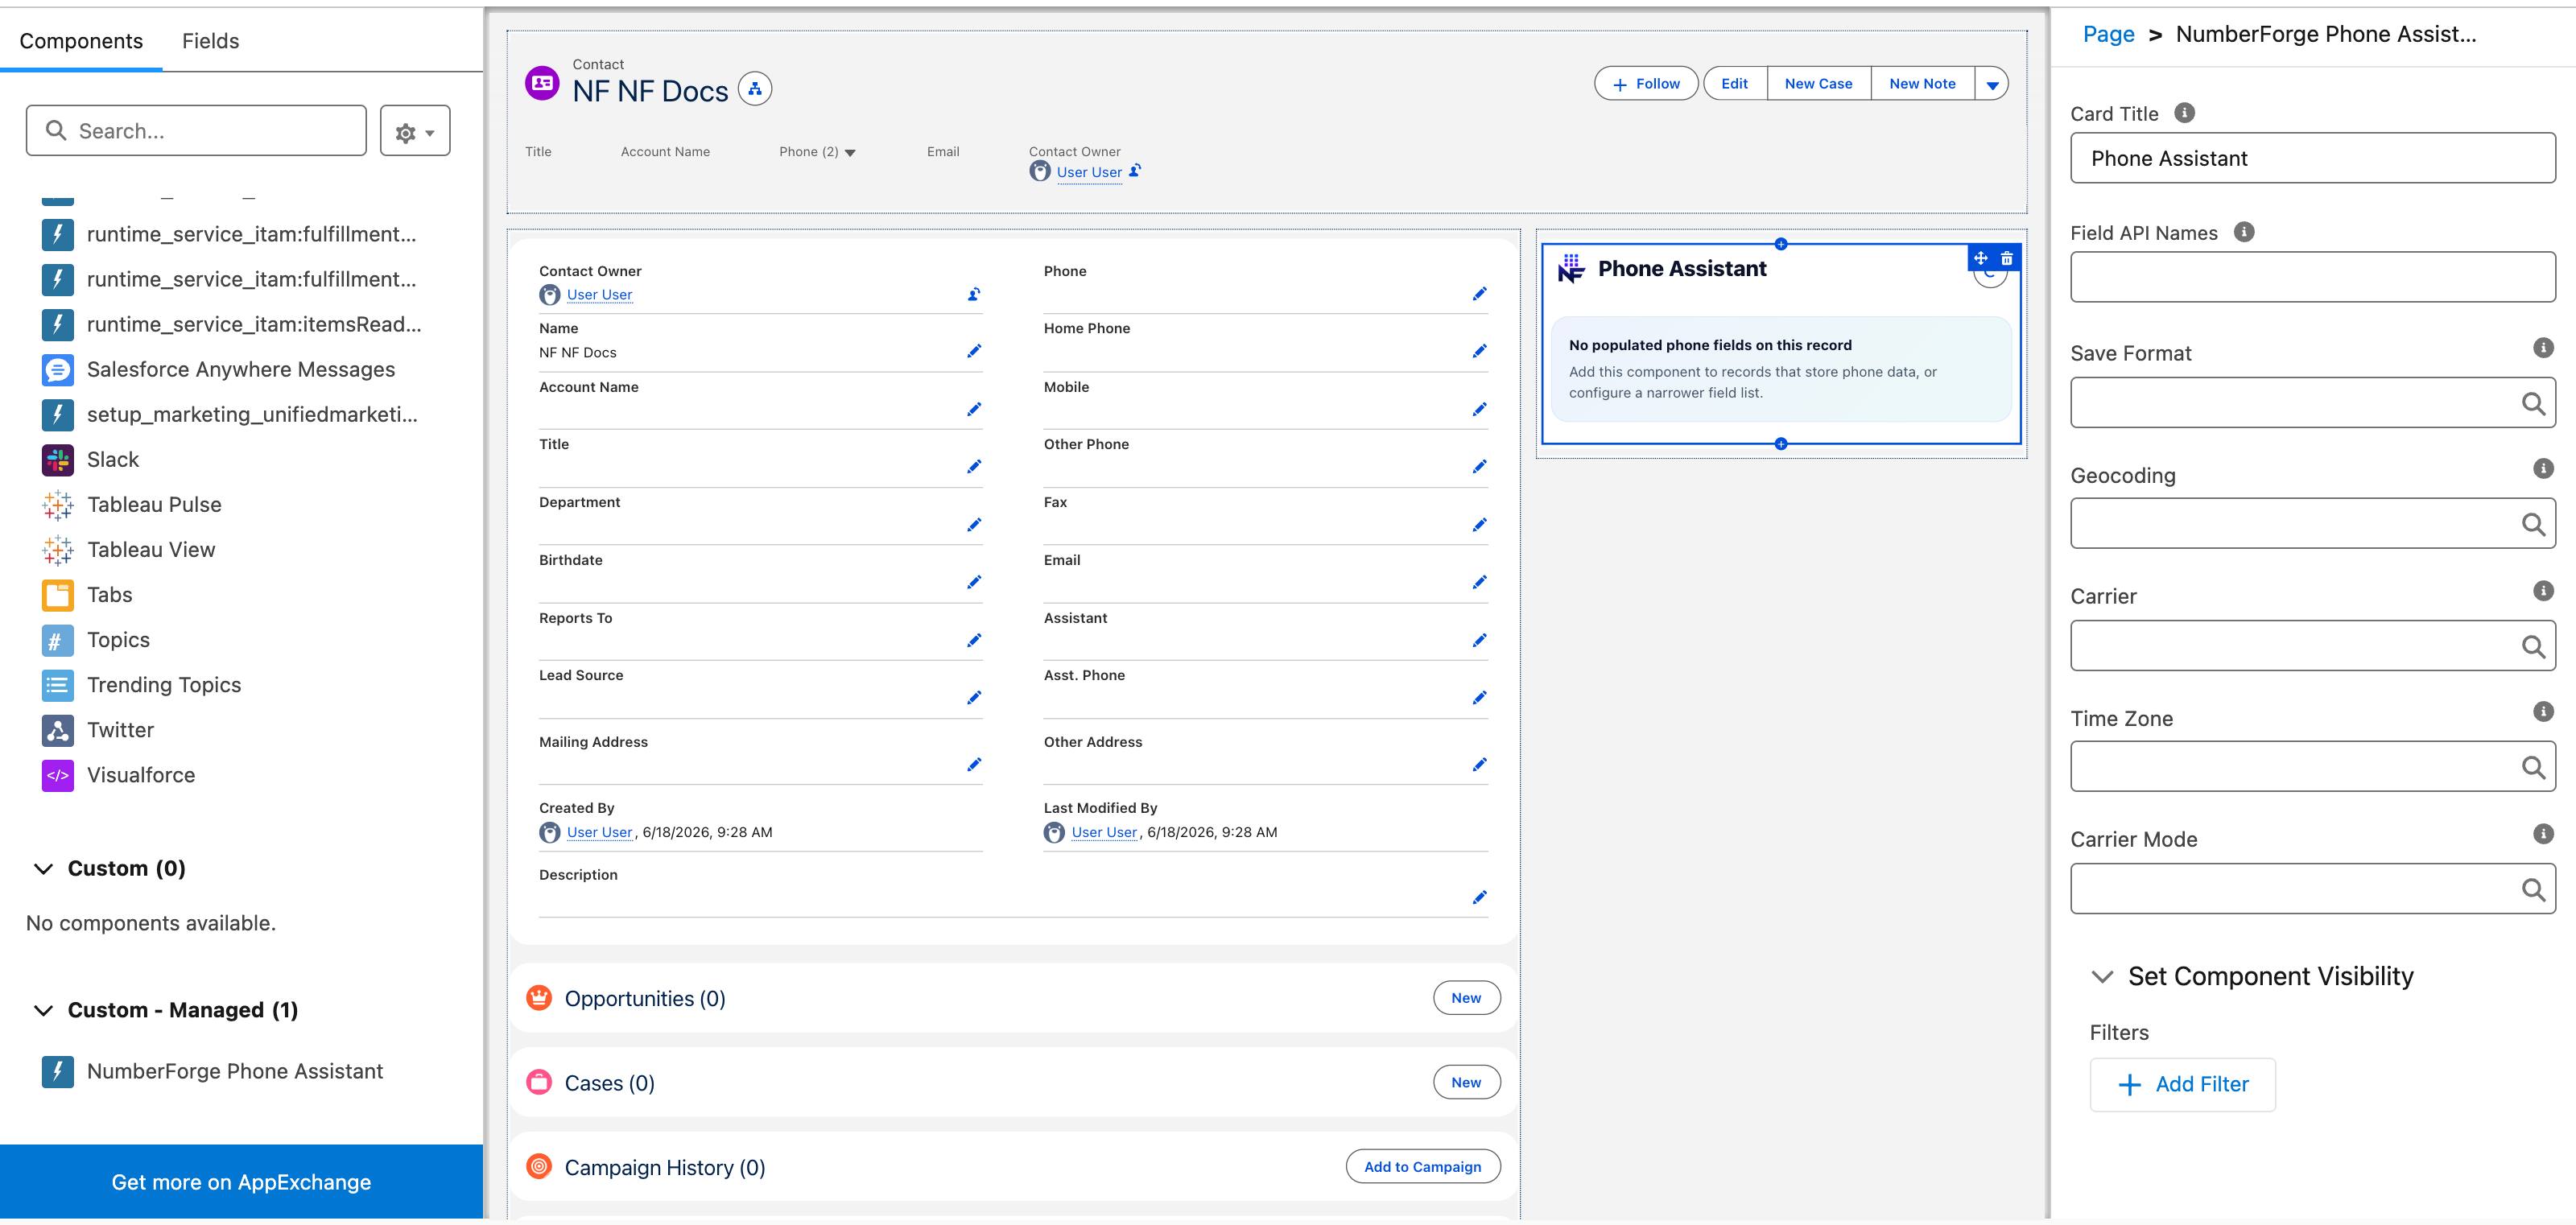Viewport: 2576px width, 1225px height.
Task: Click the Field API Names info icon
Action: click(2244, 232)
